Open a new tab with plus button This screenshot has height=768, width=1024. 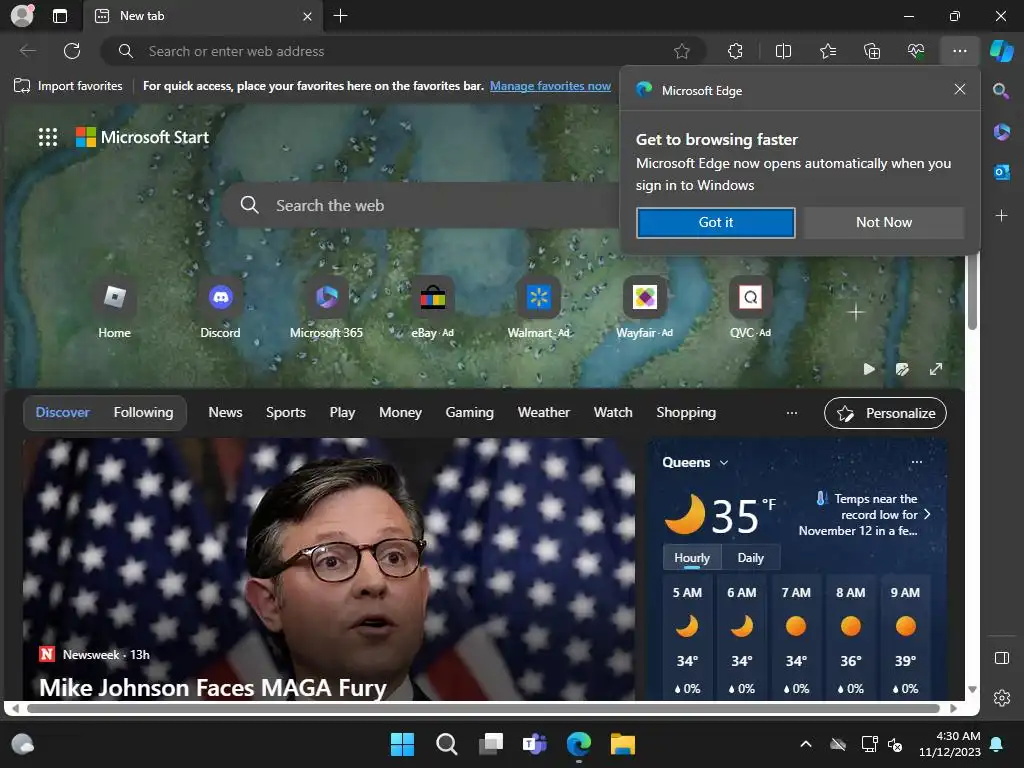tap(340, 16)
